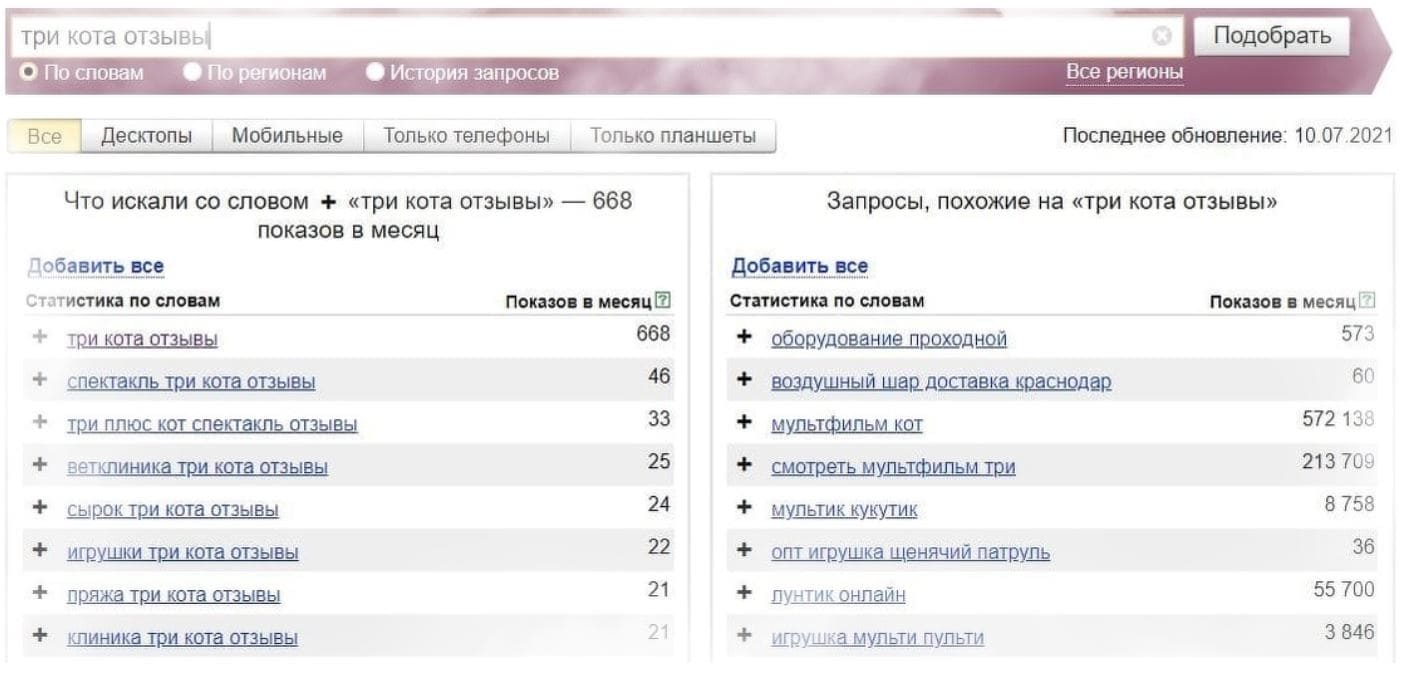1404x674 pixels.
Task: Add 'игрушка мульти пульти' using plus icon
Action: pos(743,636)
